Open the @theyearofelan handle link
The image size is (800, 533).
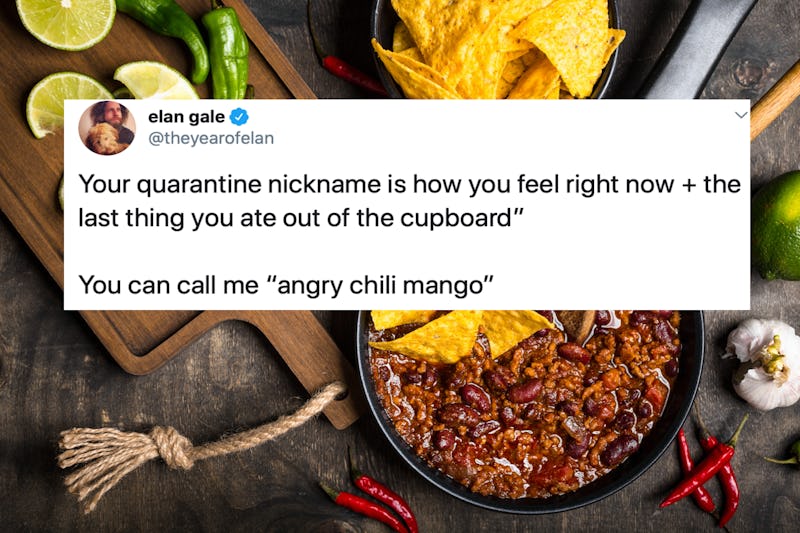(x=211, y=138)
